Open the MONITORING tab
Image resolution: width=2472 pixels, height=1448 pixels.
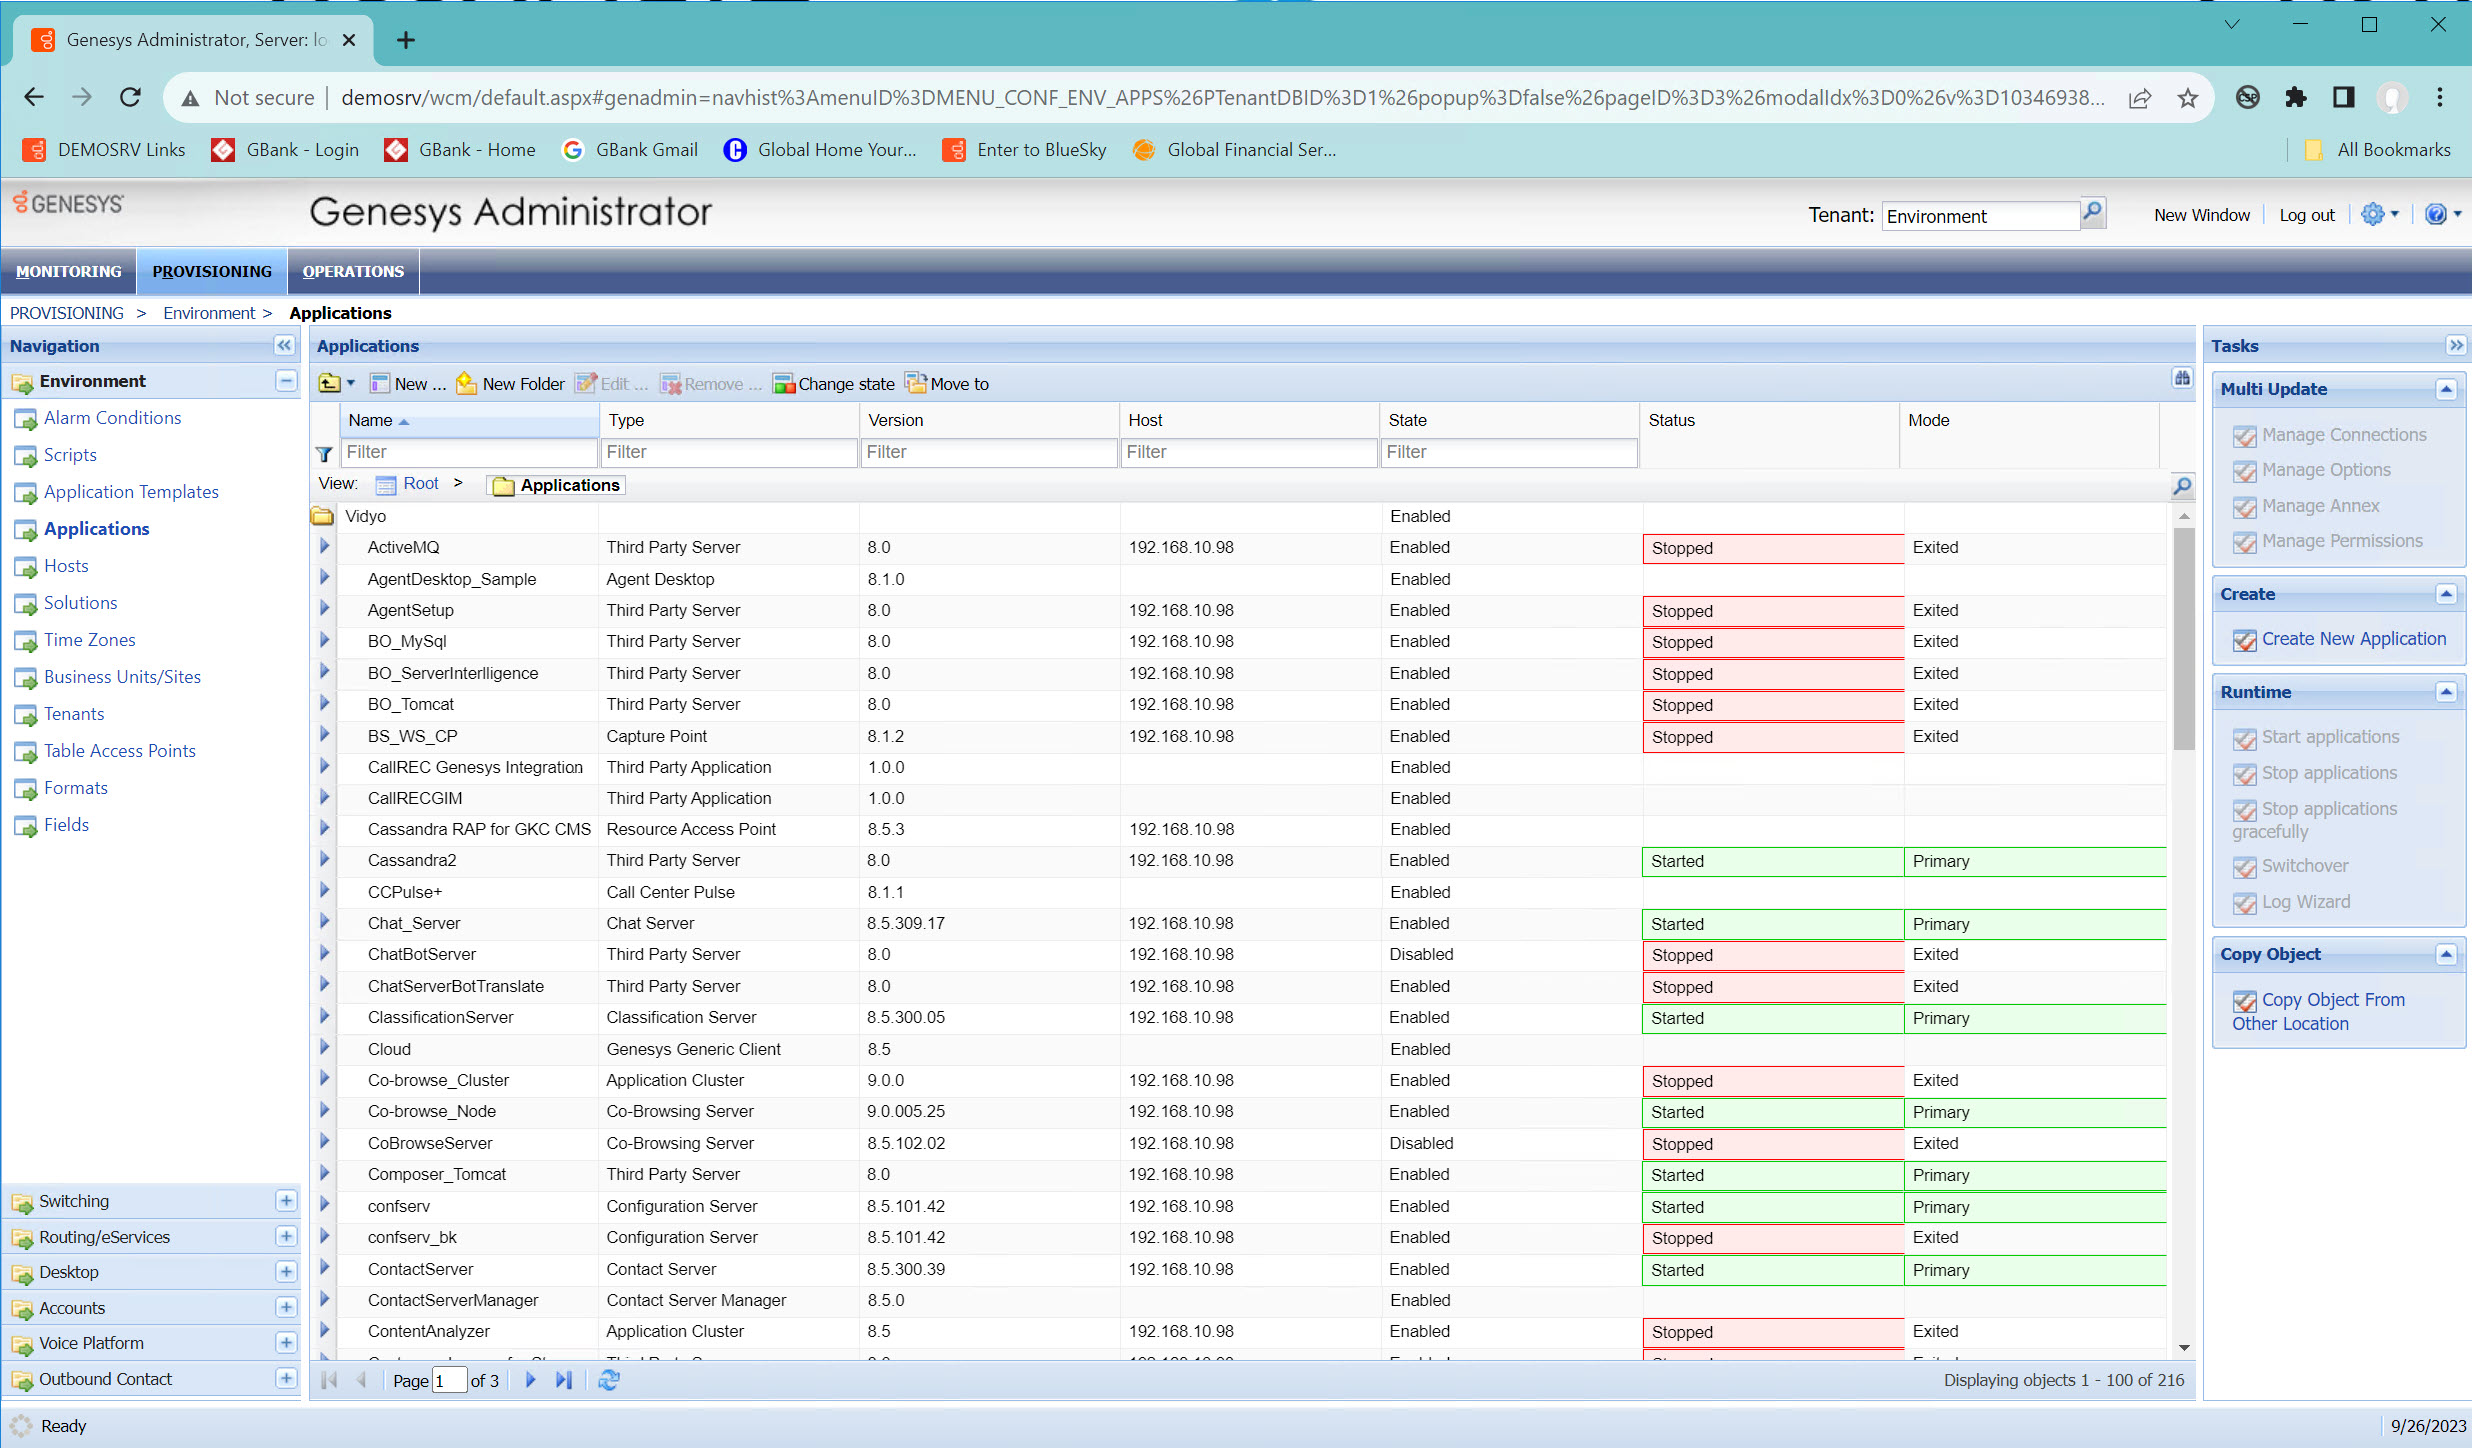point(69,271)
